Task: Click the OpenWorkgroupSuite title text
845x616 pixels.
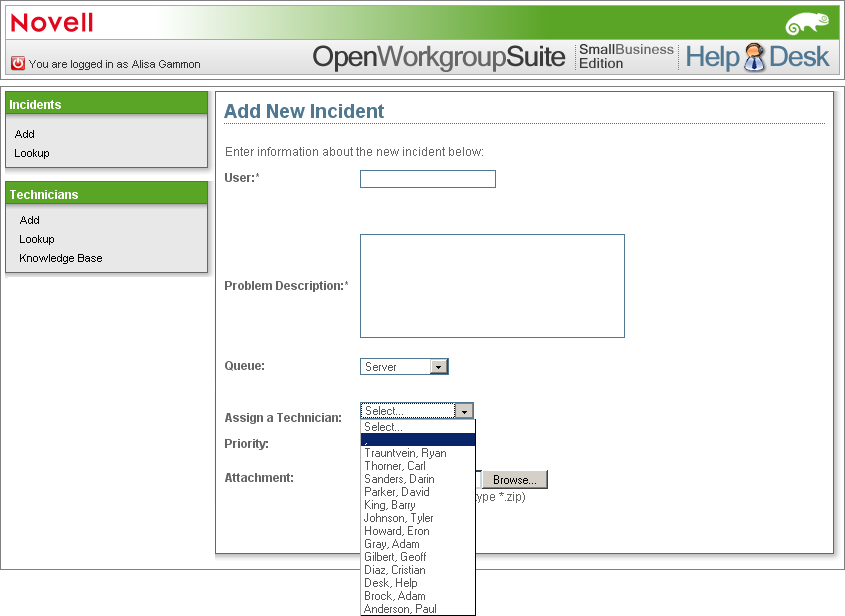Action: (x=439, y=57)
